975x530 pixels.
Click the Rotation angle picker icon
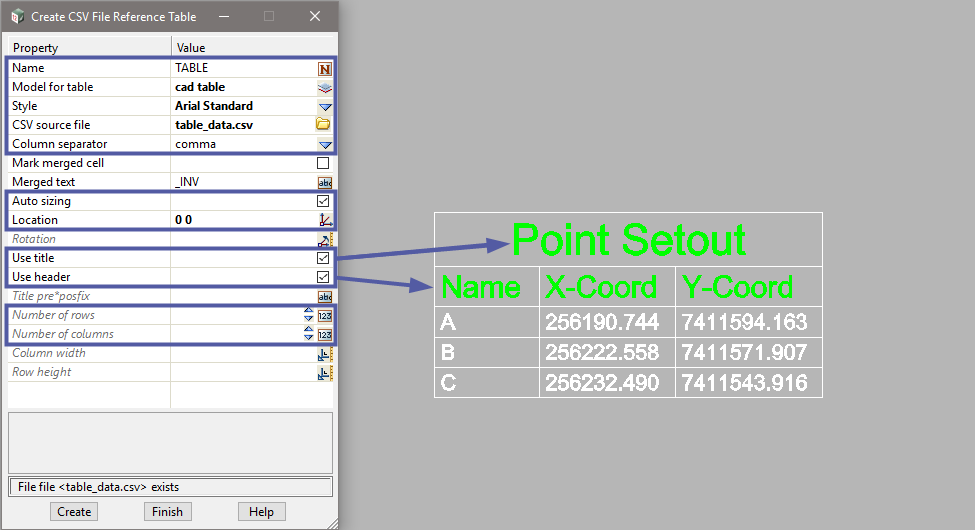tap(323, 239)
